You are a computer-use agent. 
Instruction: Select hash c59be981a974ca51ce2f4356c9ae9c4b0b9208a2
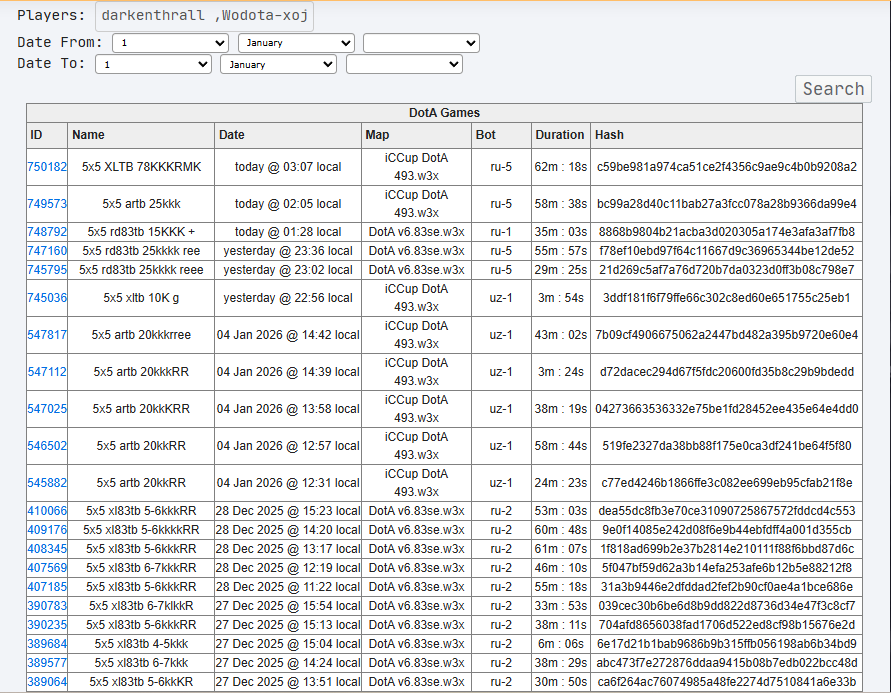727,167
